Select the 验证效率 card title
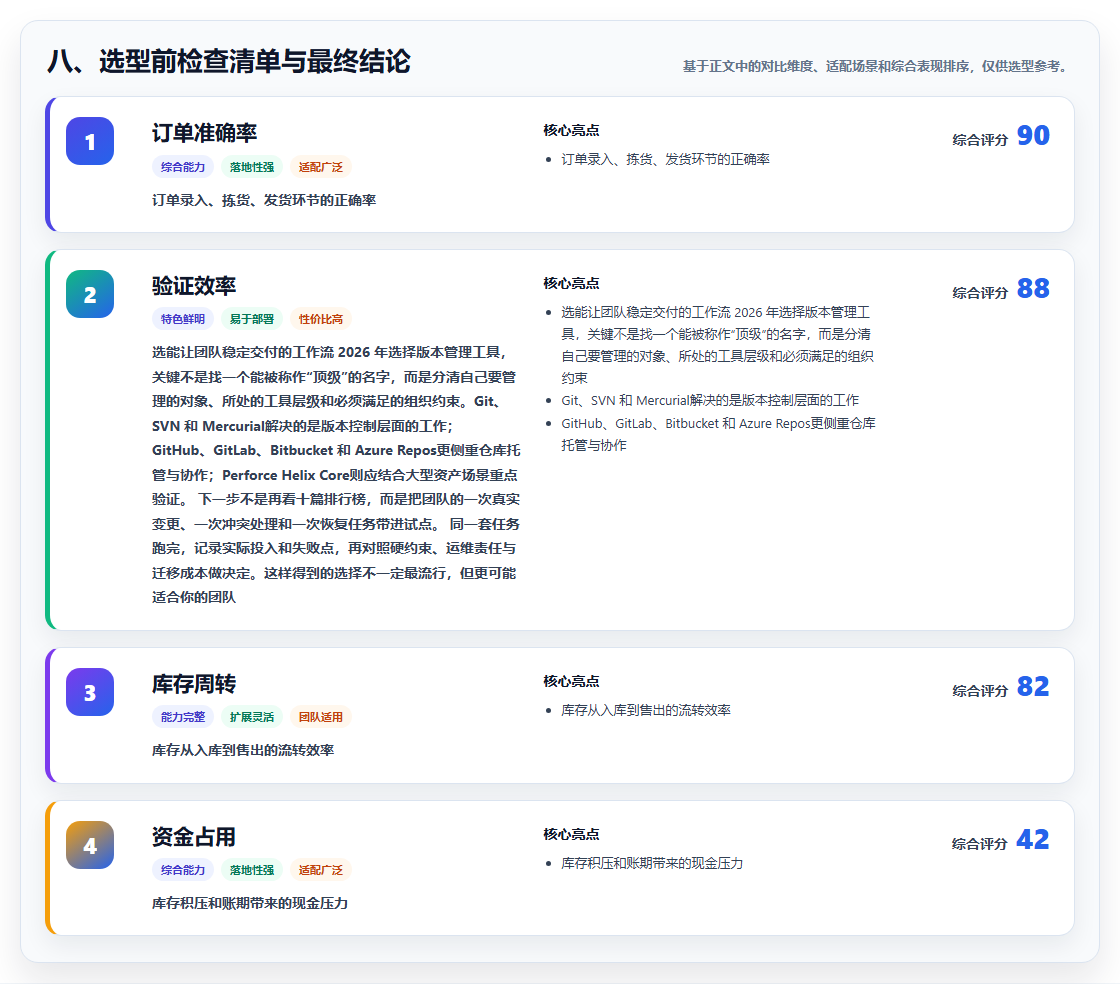Image resolution: width=1120 pixels, height=984 pixels. coord(194,286)
